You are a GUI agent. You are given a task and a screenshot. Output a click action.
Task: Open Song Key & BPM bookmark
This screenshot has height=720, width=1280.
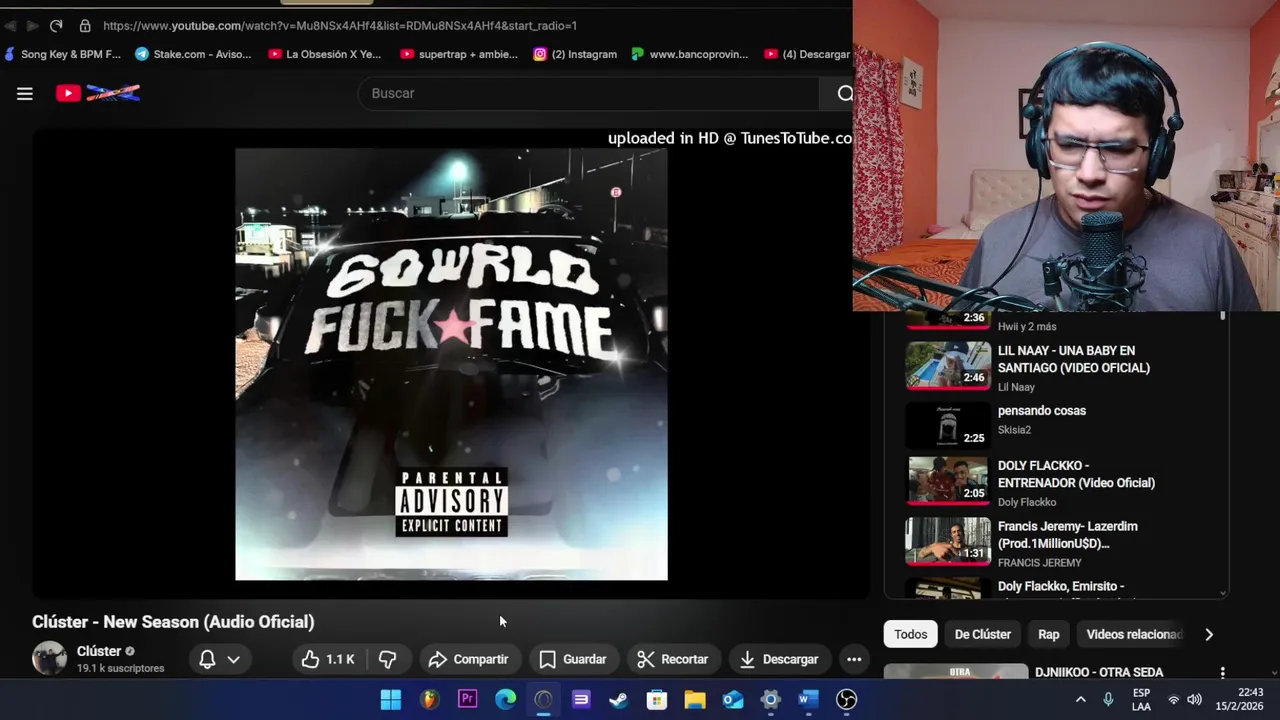(x=62, y=54)
